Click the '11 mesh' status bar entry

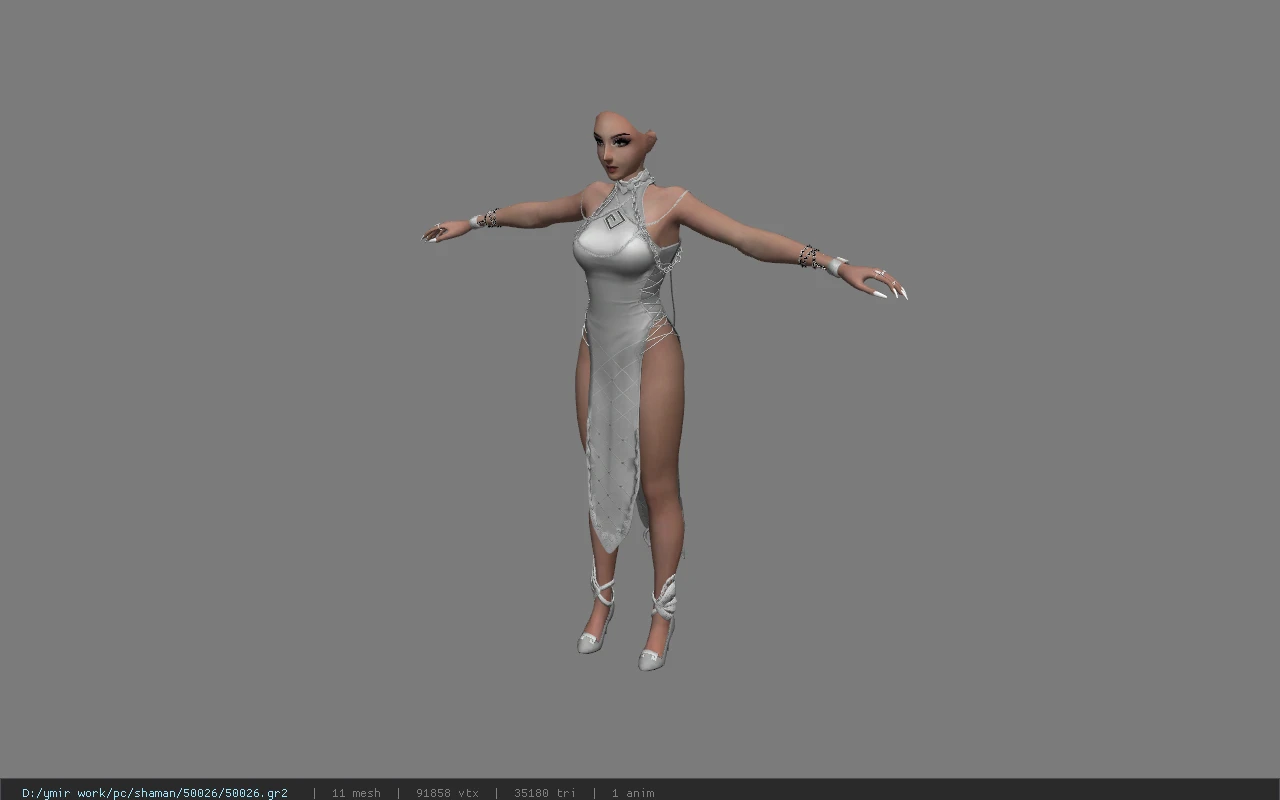356,793
